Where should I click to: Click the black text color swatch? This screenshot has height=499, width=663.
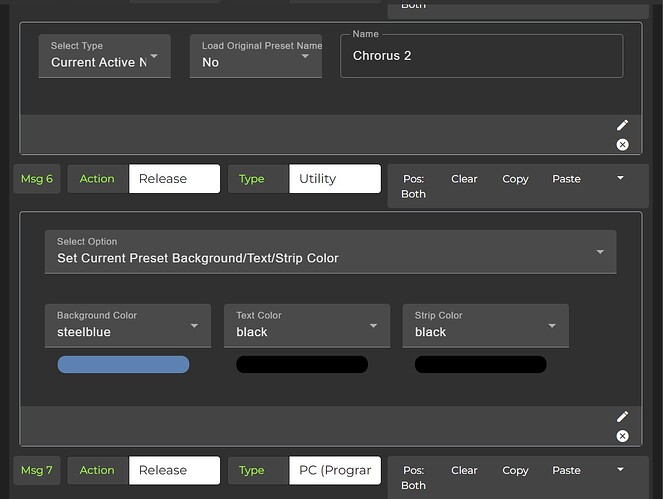pos(301,364)
